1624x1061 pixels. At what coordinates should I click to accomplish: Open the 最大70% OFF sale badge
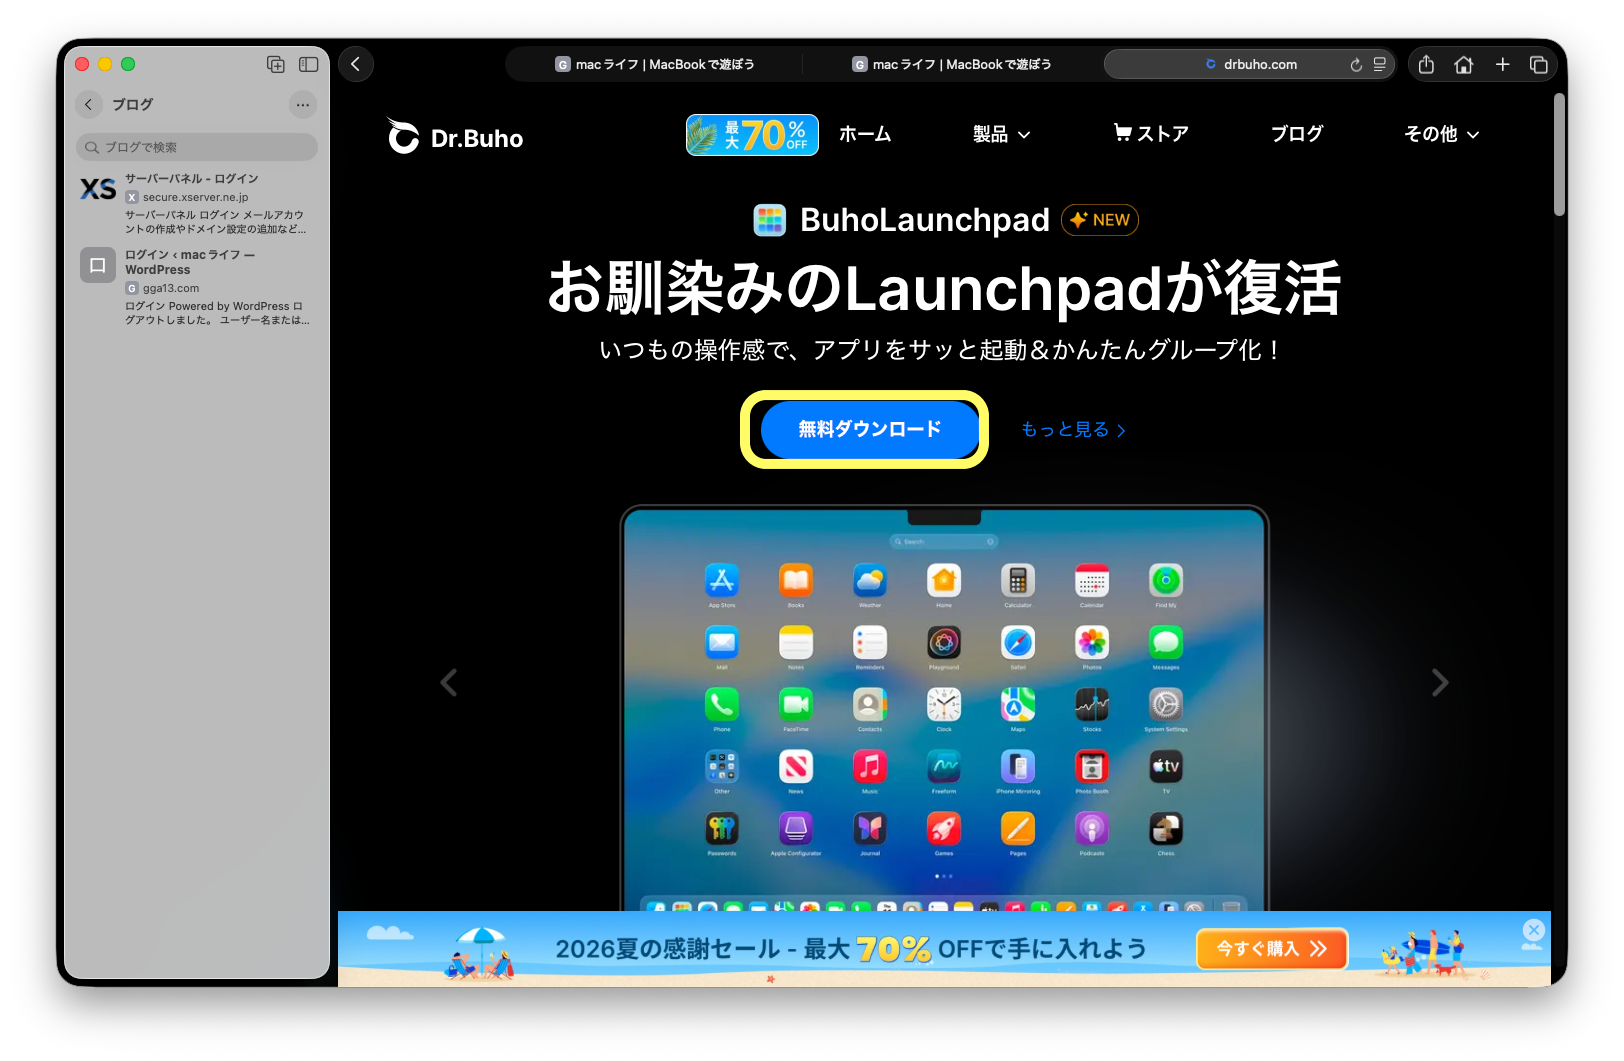coord(752,135)
